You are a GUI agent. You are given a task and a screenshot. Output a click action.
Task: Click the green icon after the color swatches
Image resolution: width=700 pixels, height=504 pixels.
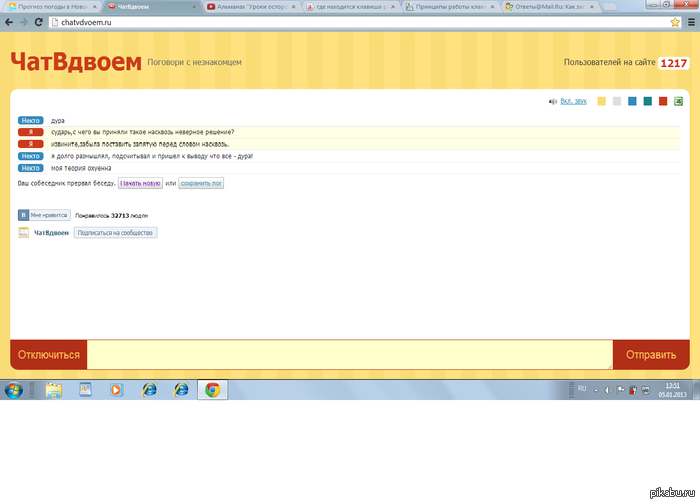(678, 101)
